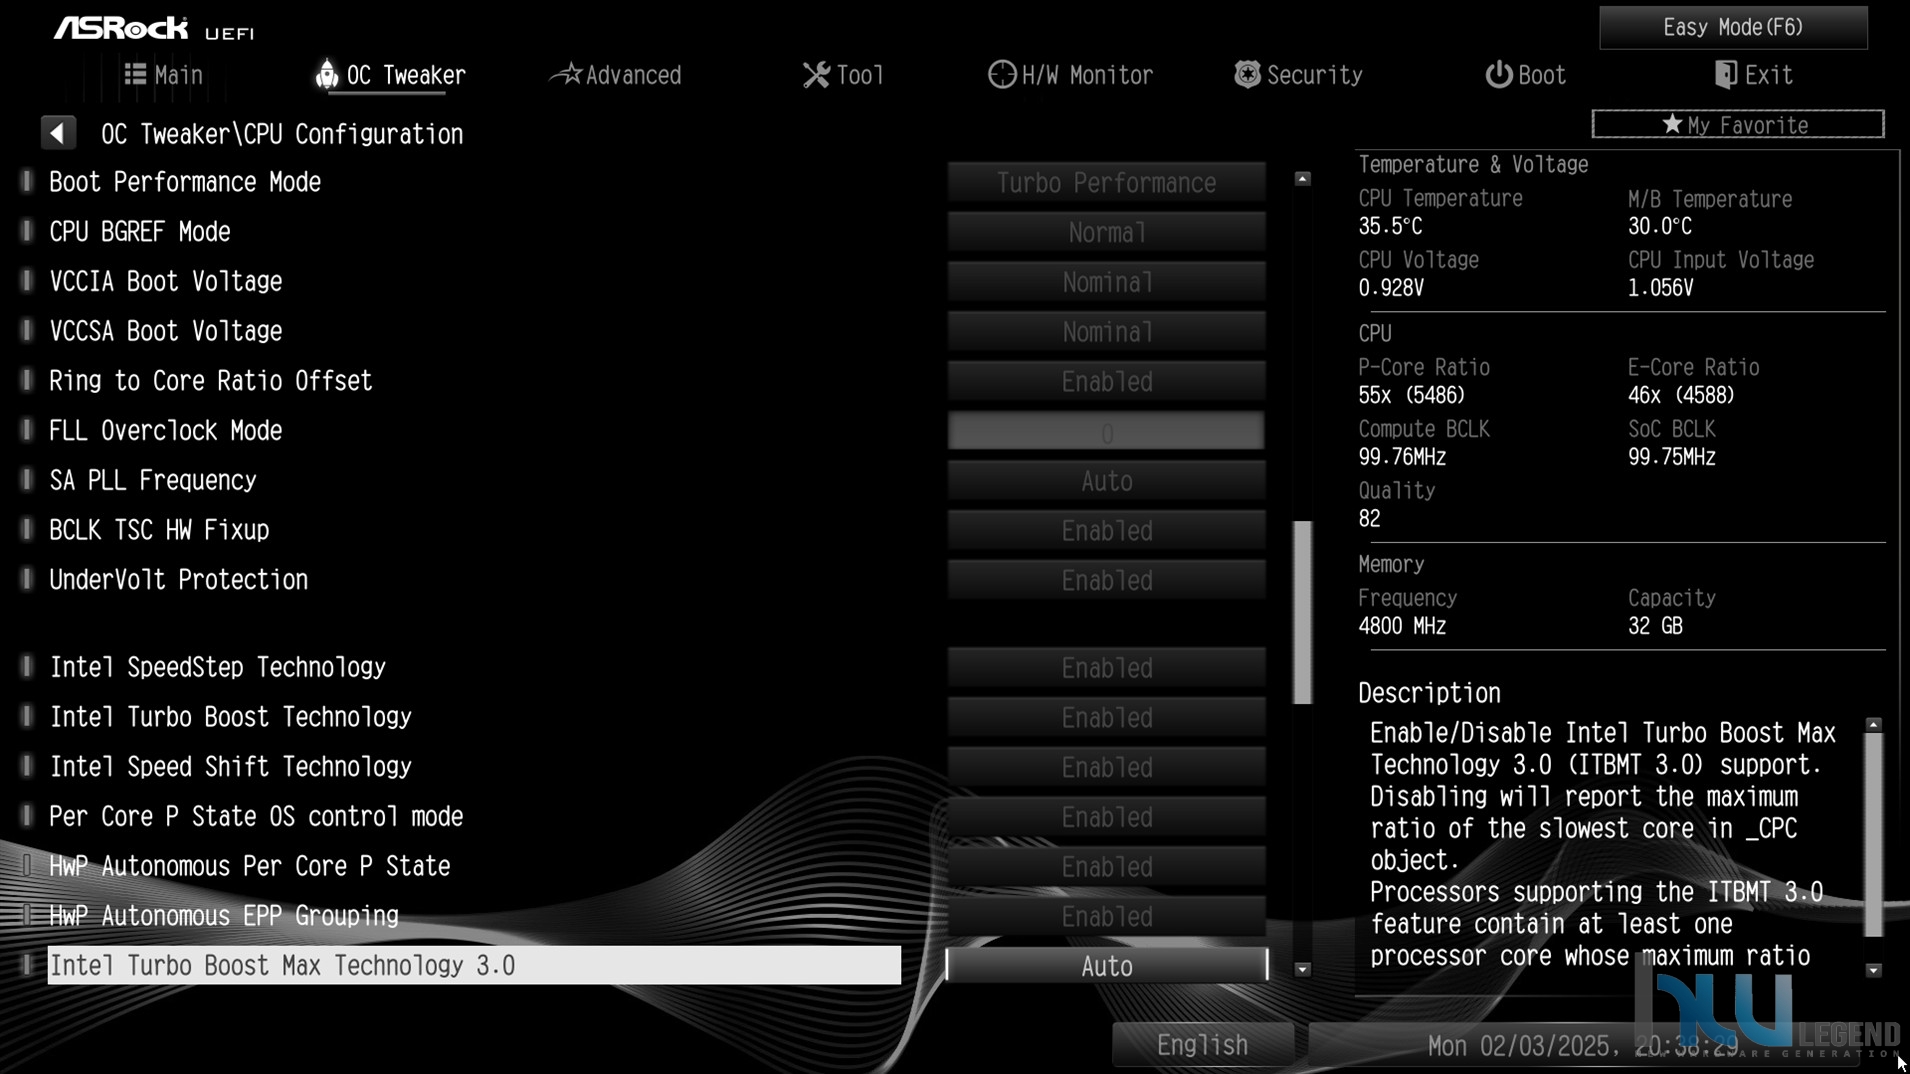Select the Ring to Core Ratio Offset label
Screen dimensions: 1910x1074
coord(211,381)
